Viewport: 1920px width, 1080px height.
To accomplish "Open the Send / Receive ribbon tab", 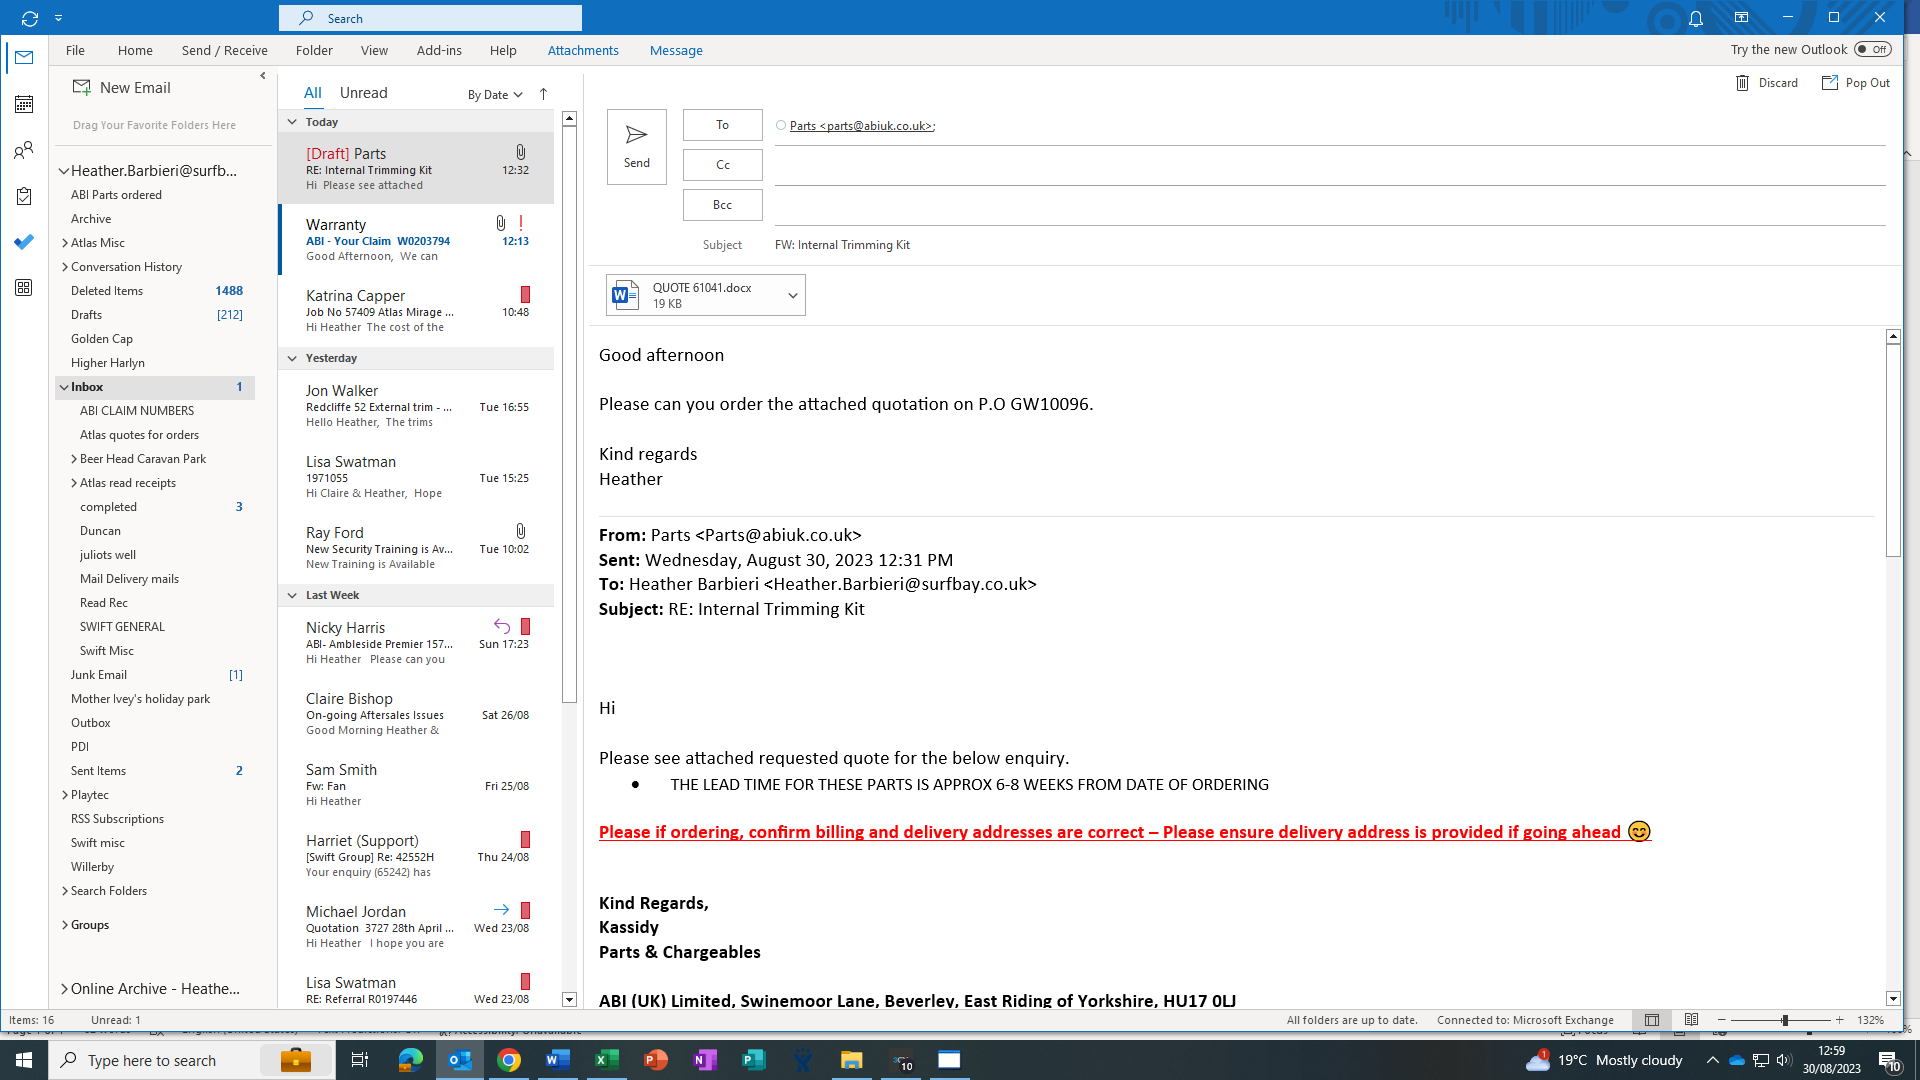I will pos(224,50).
